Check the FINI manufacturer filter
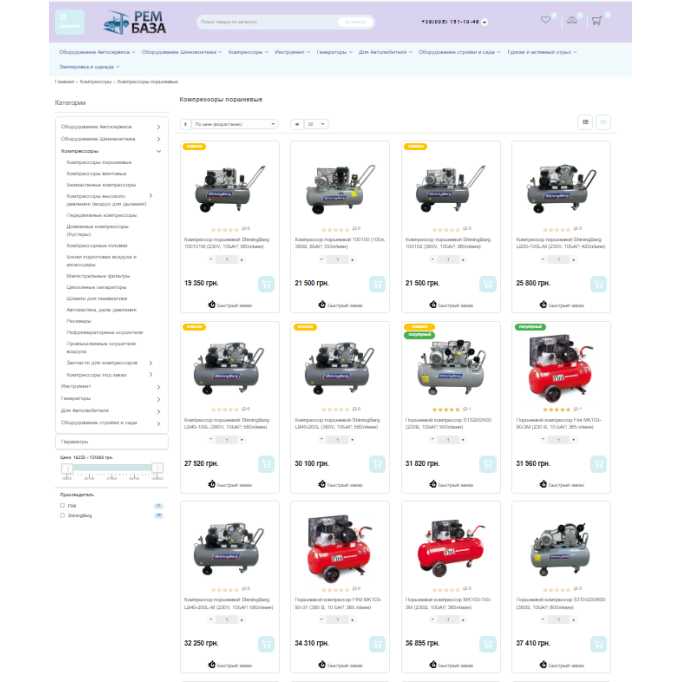This screenshot has width=682, height=682. (x=62, y=506)
